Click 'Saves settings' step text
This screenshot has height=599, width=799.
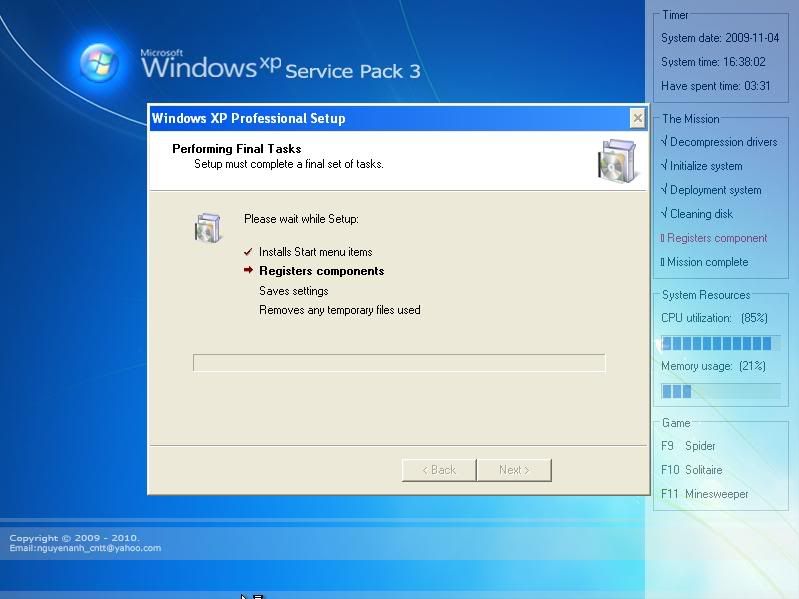coord(294,291)
